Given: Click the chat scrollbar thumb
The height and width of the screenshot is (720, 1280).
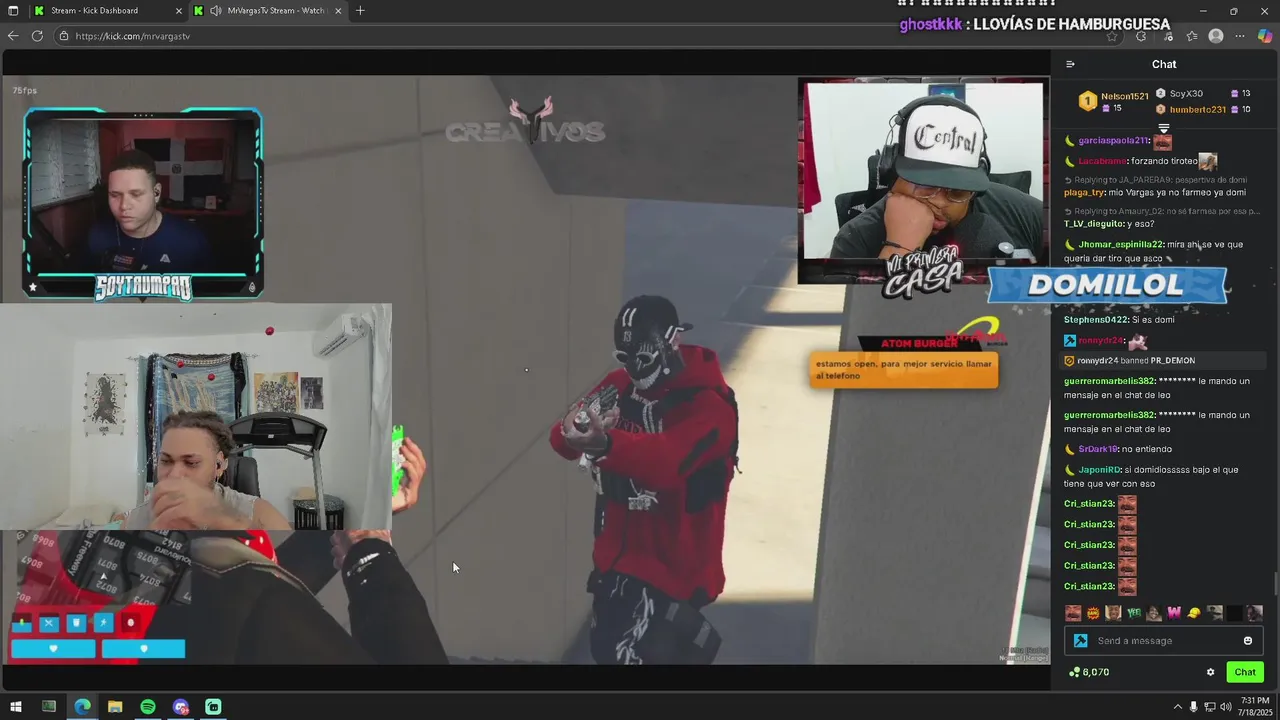Looking at the screenshot, I should pyautogui.click(x=1275, y=583).
